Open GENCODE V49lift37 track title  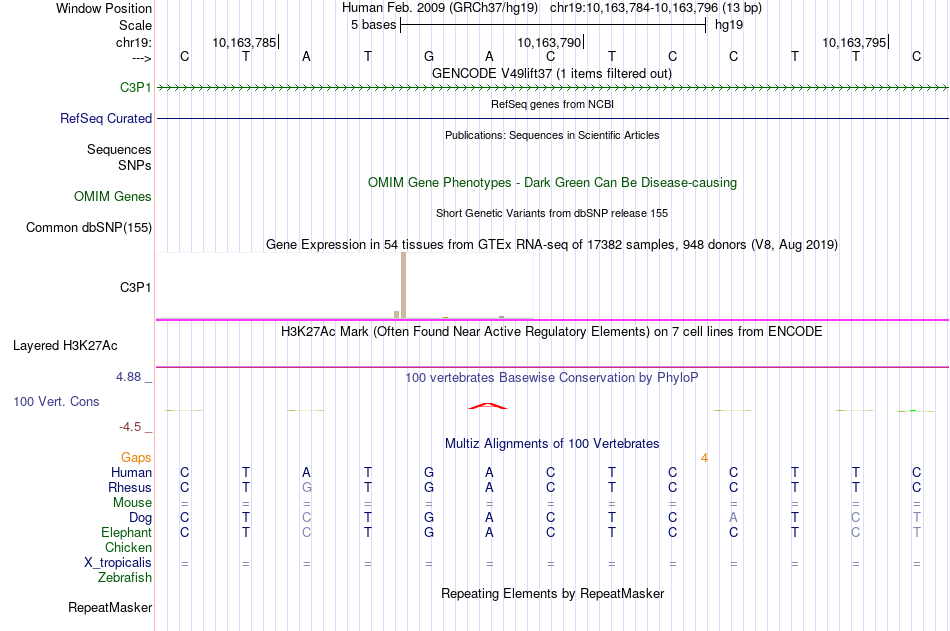tap(552, 73)
